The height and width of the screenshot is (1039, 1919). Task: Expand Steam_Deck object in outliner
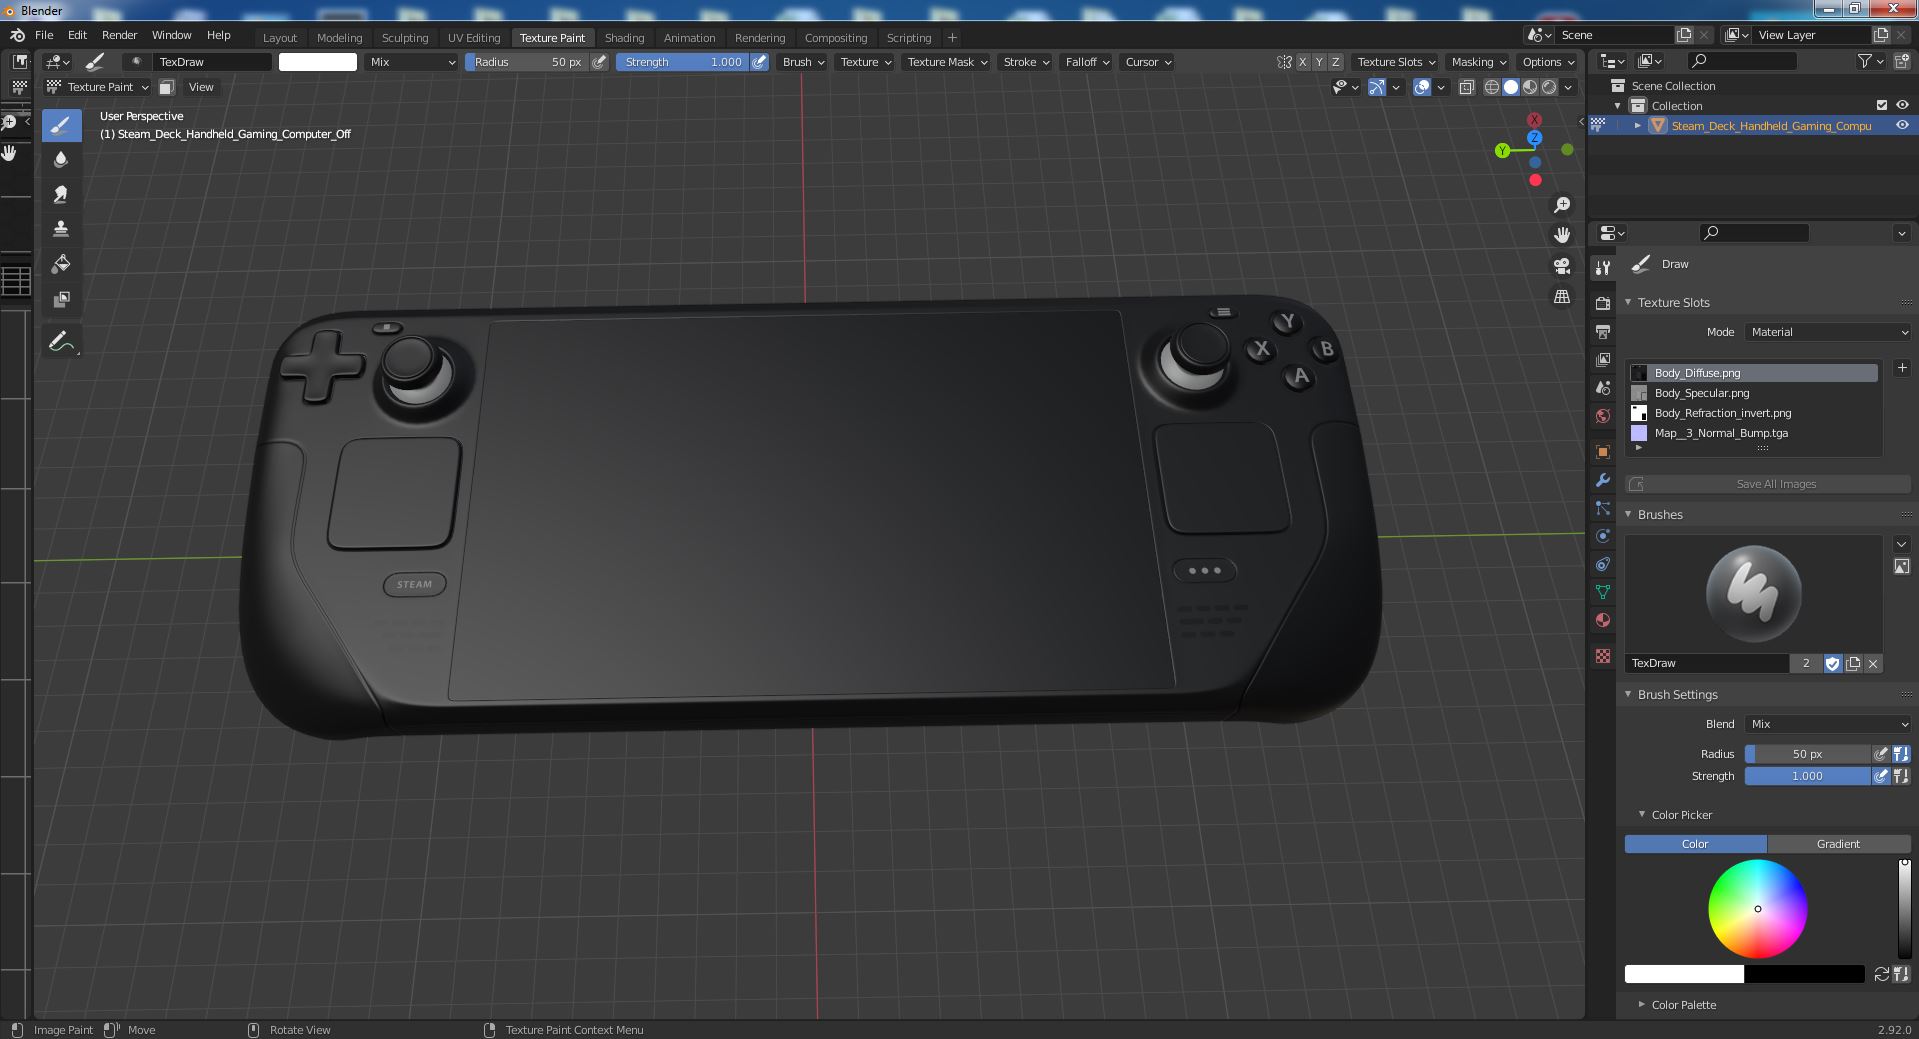pyautogui.click(x=1637, y=125)
